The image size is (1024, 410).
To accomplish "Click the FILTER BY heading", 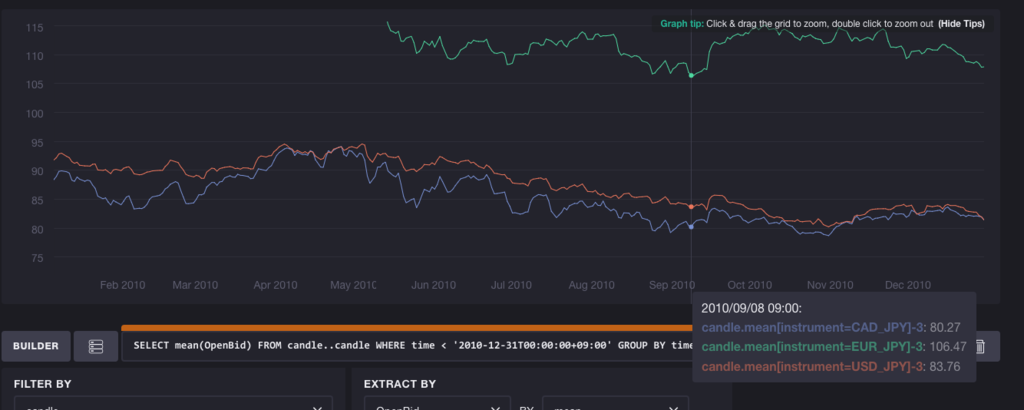I will coord(42,384).
